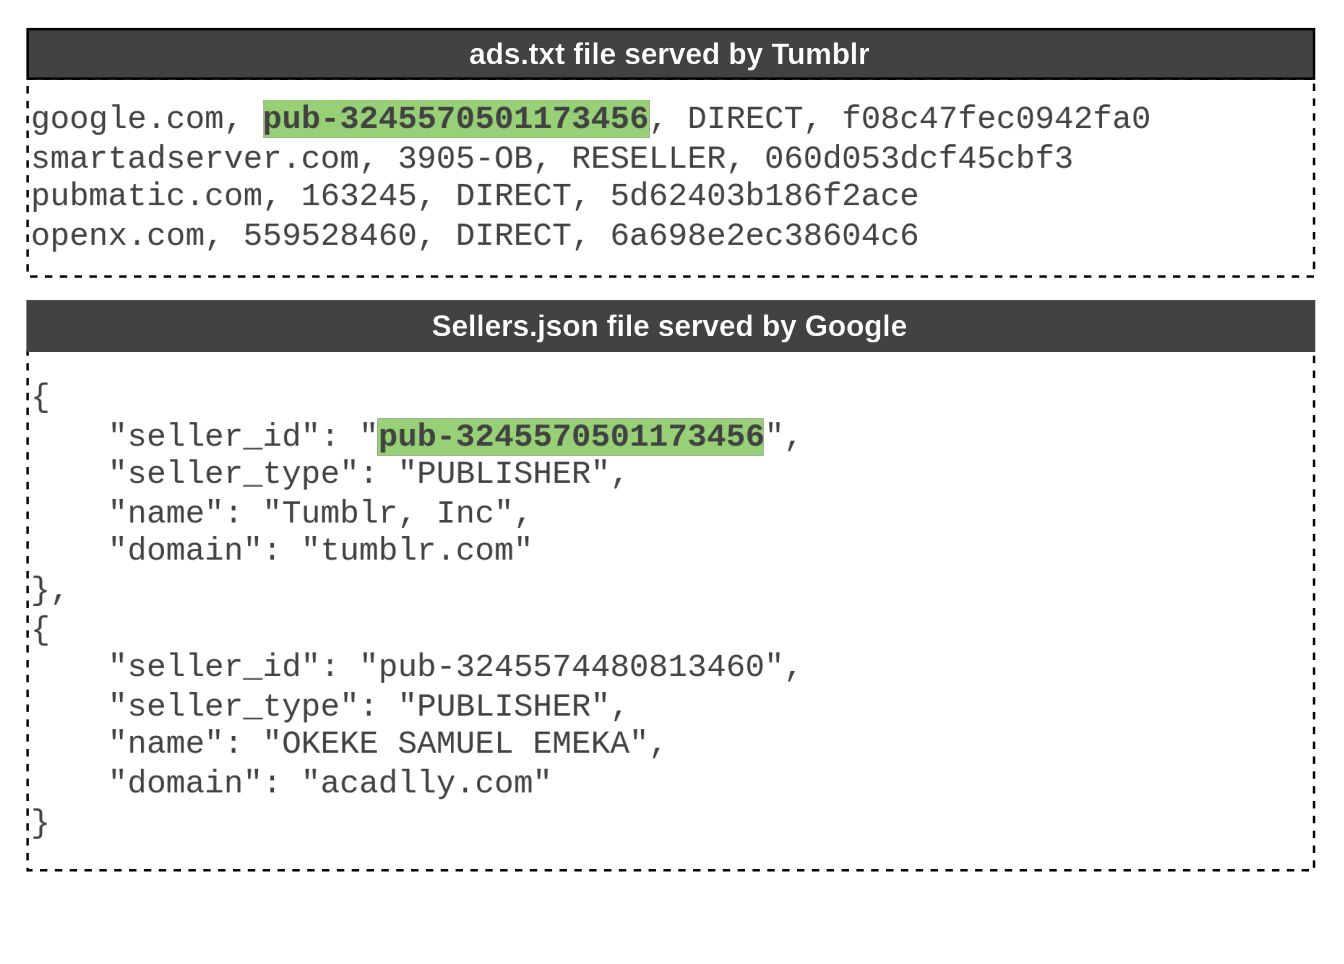Click the certification ID f08c47fec0942fa0
Screen dimensions: 1344x964
click(x=996, y=119)
